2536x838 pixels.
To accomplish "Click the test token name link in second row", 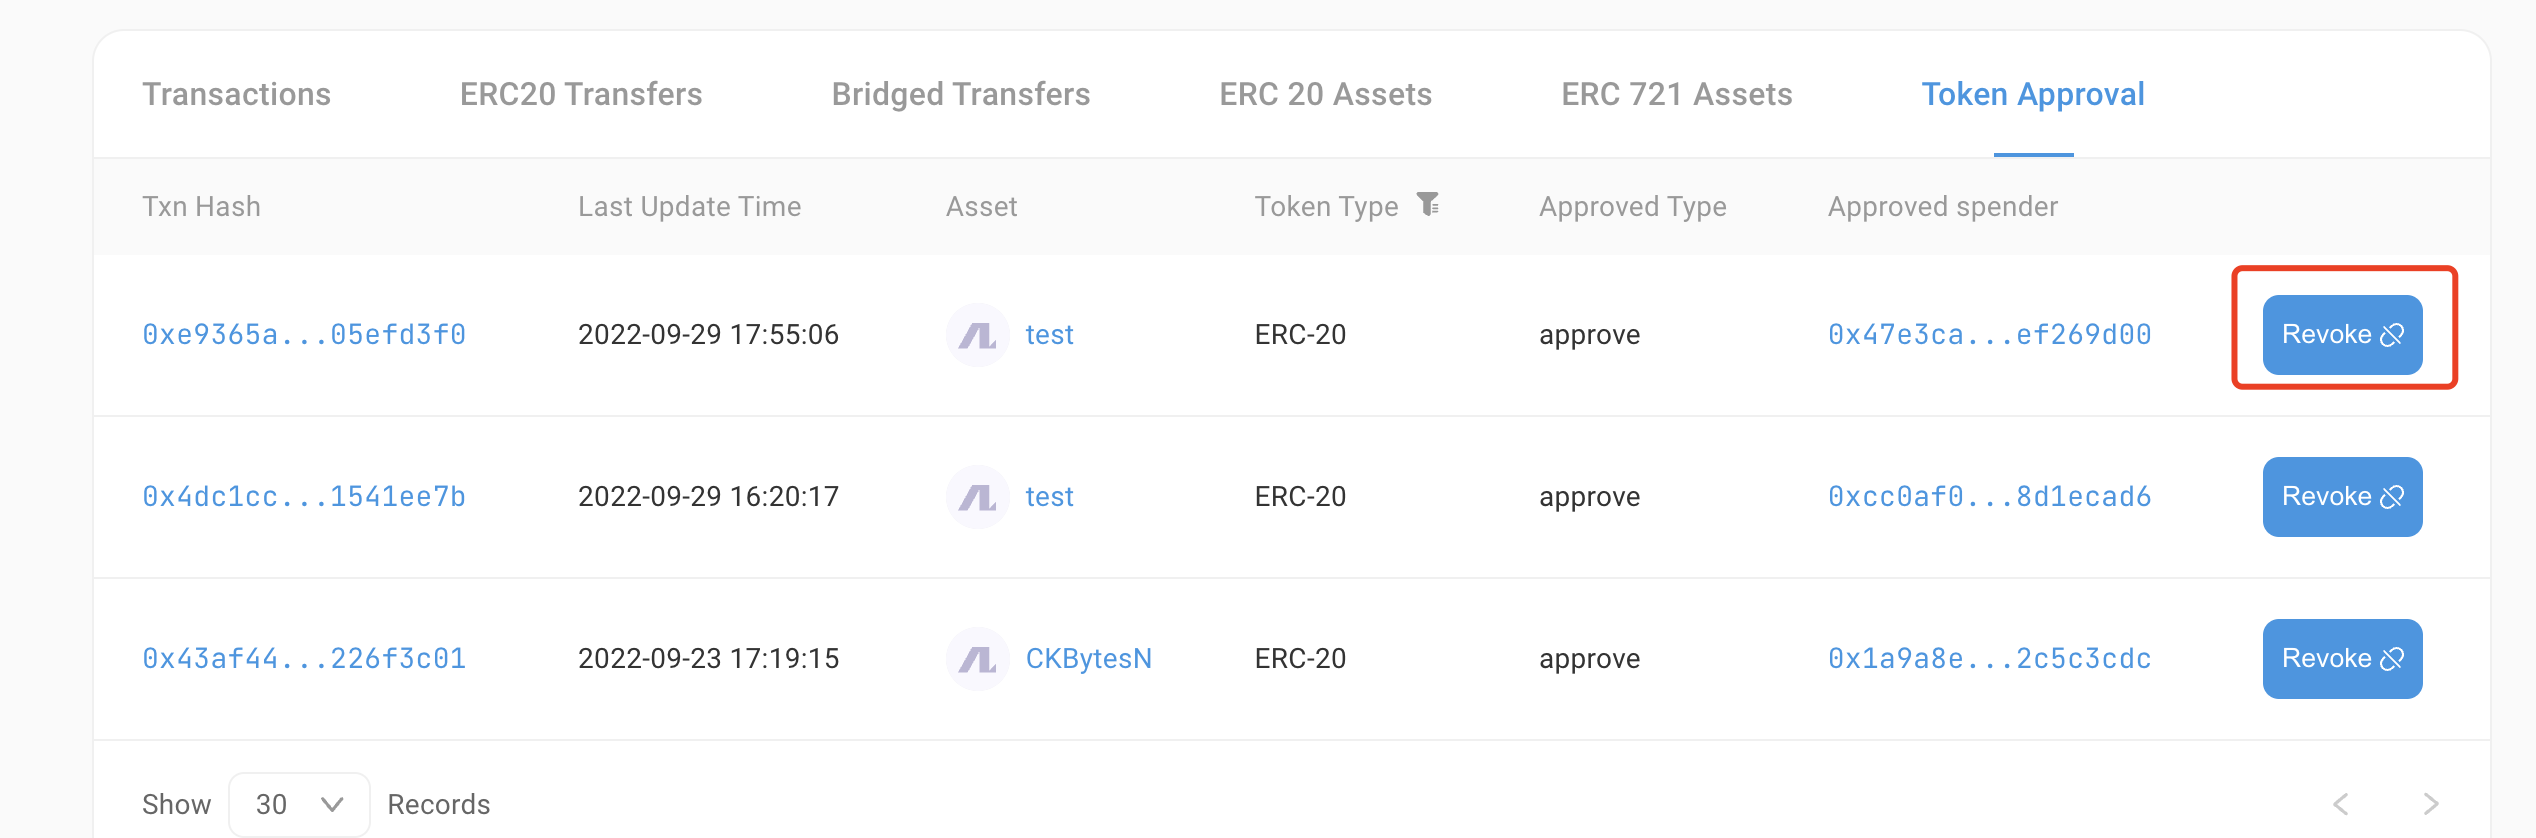I will pyautogui.click(x=1049, y=496).
